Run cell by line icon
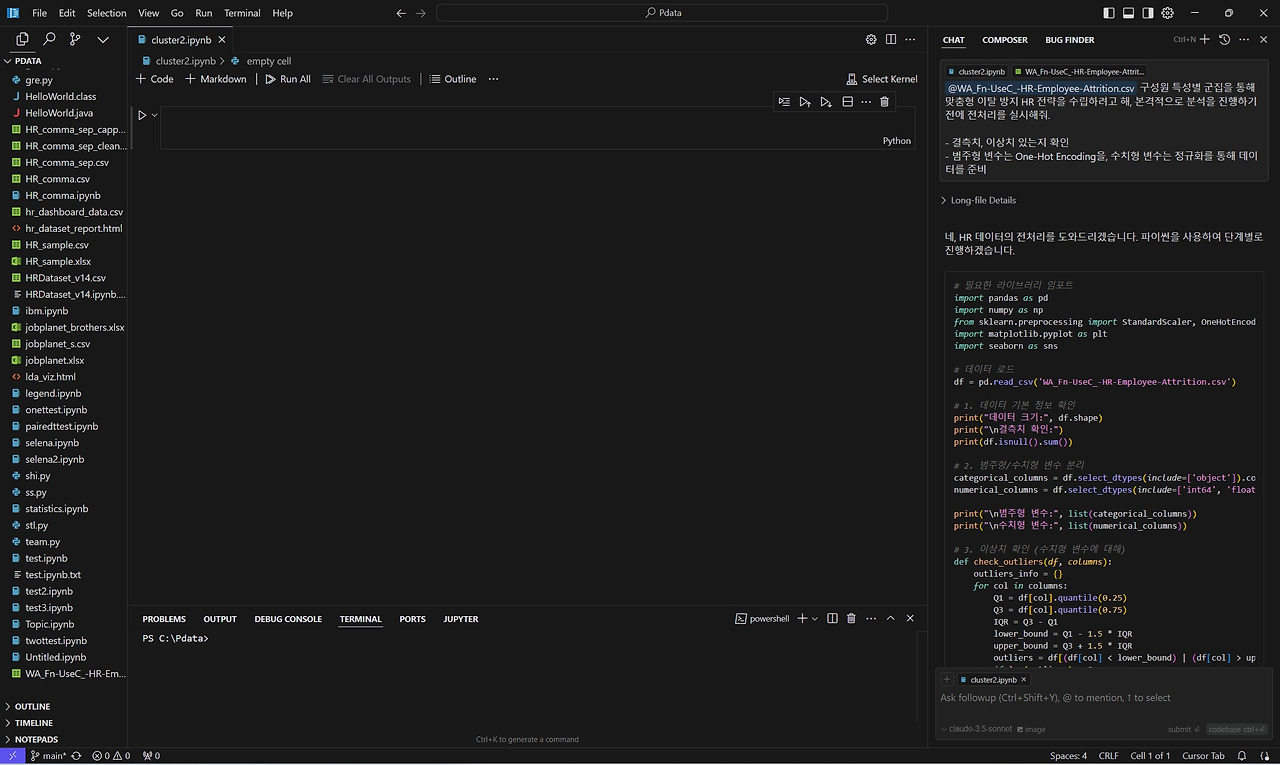 click(784, 102)
